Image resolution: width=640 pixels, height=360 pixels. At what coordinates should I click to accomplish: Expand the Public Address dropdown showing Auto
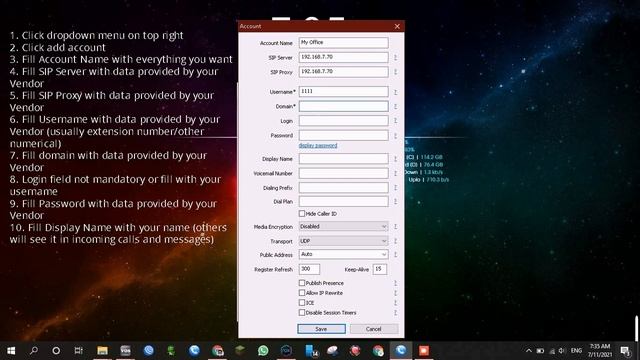343,254
